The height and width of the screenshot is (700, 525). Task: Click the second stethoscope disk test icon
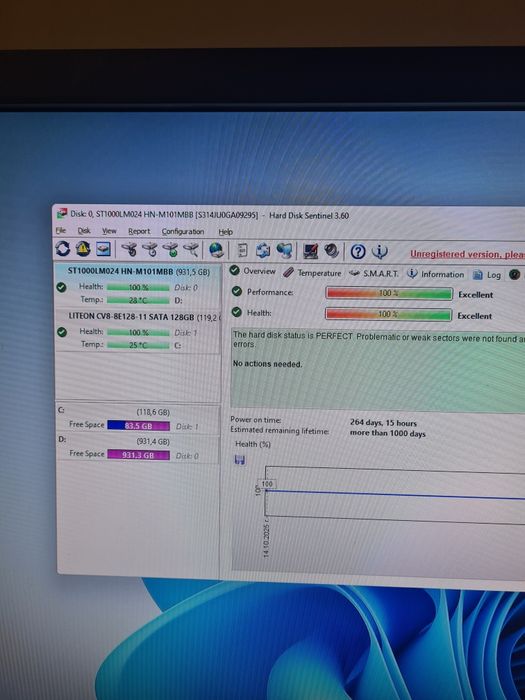[x=150, y=250]
